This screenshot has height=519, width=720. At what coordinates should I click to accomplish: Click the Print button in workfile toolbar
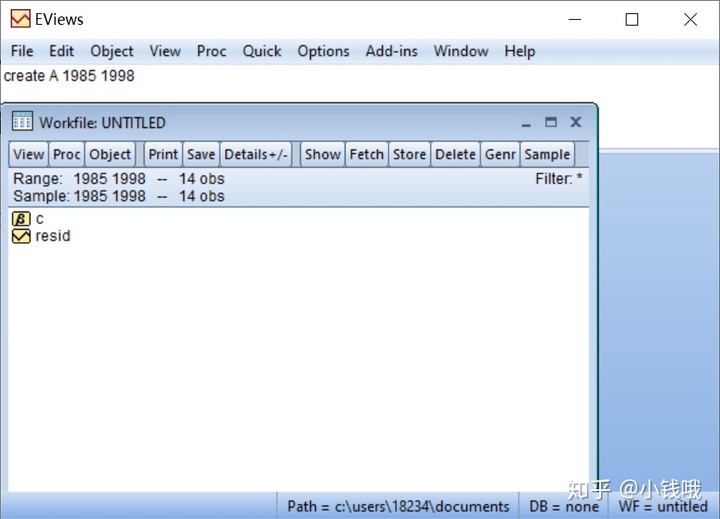coord(163,154)
